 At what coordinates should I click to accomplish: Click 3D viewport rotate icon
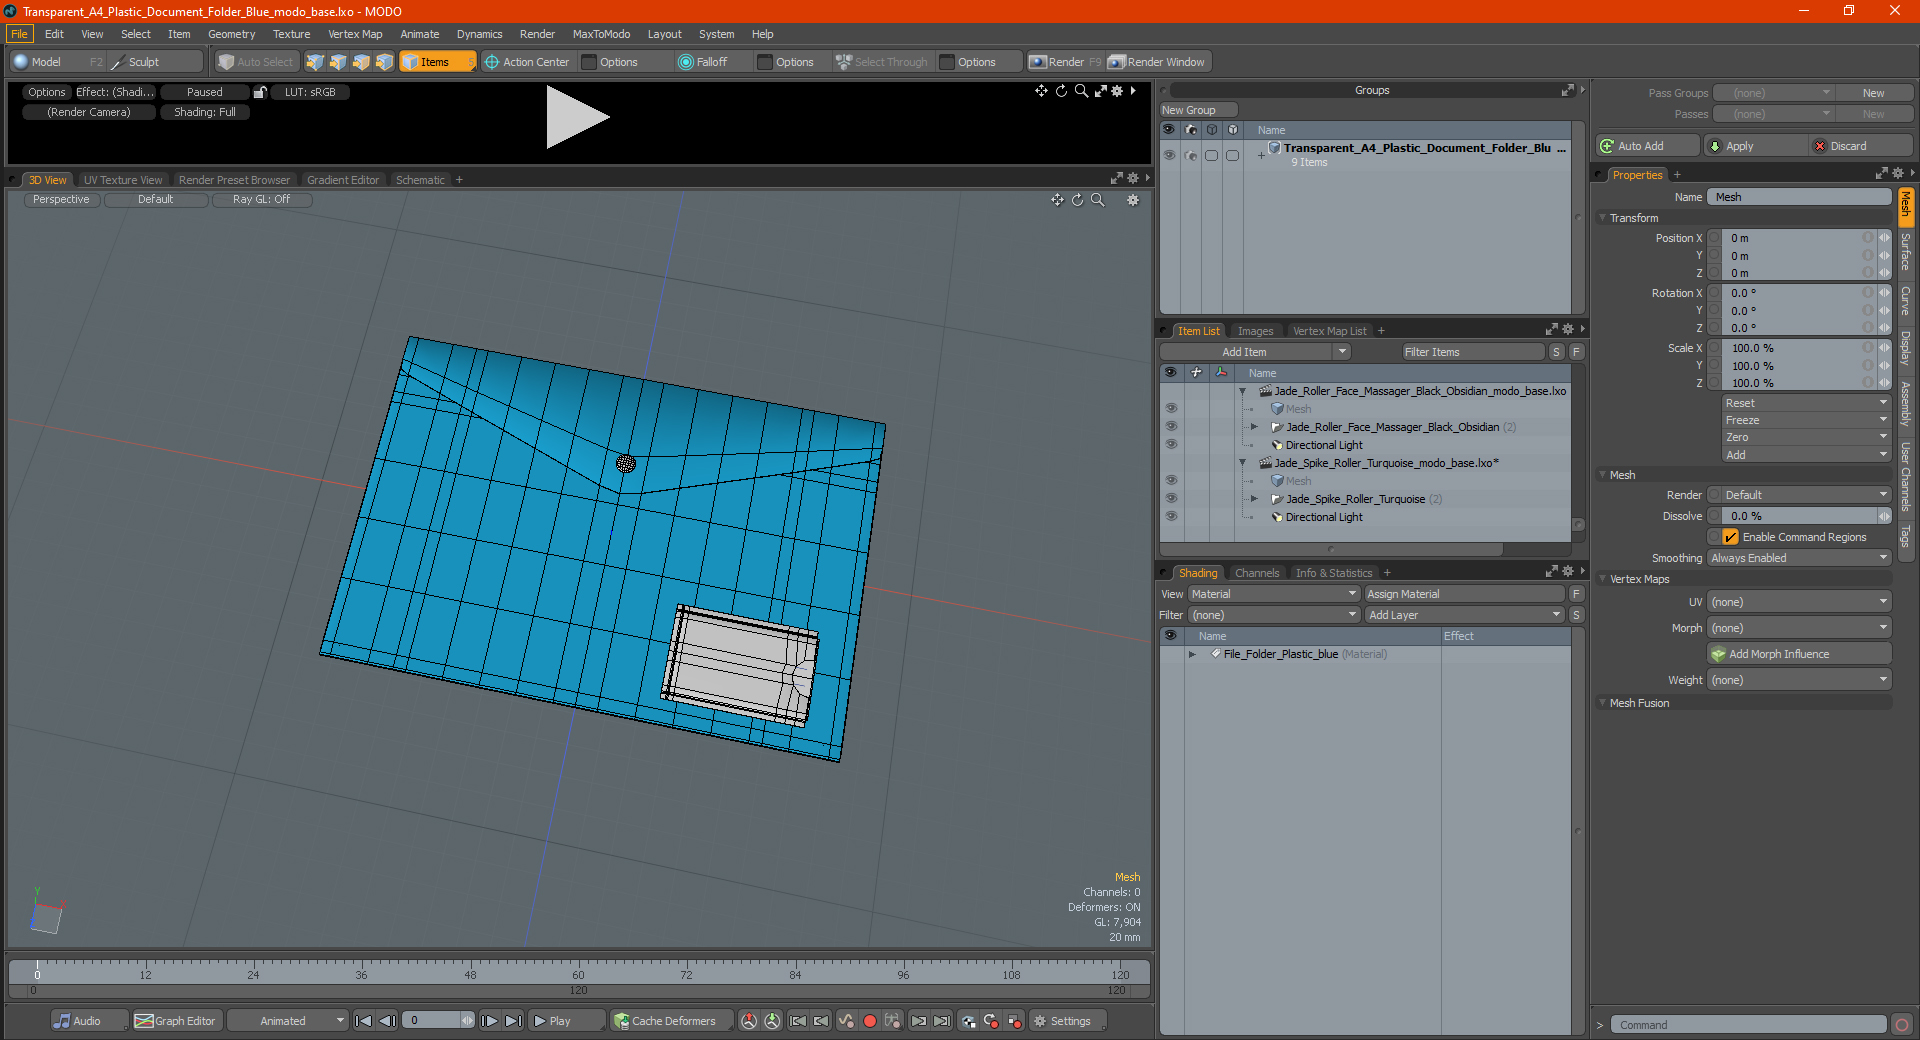(1077, 200)
